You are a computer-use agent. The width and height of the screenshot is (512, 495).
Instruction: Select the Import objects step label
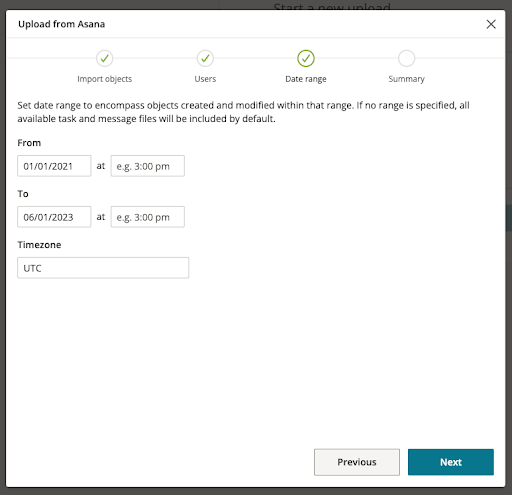pos(105,79)
